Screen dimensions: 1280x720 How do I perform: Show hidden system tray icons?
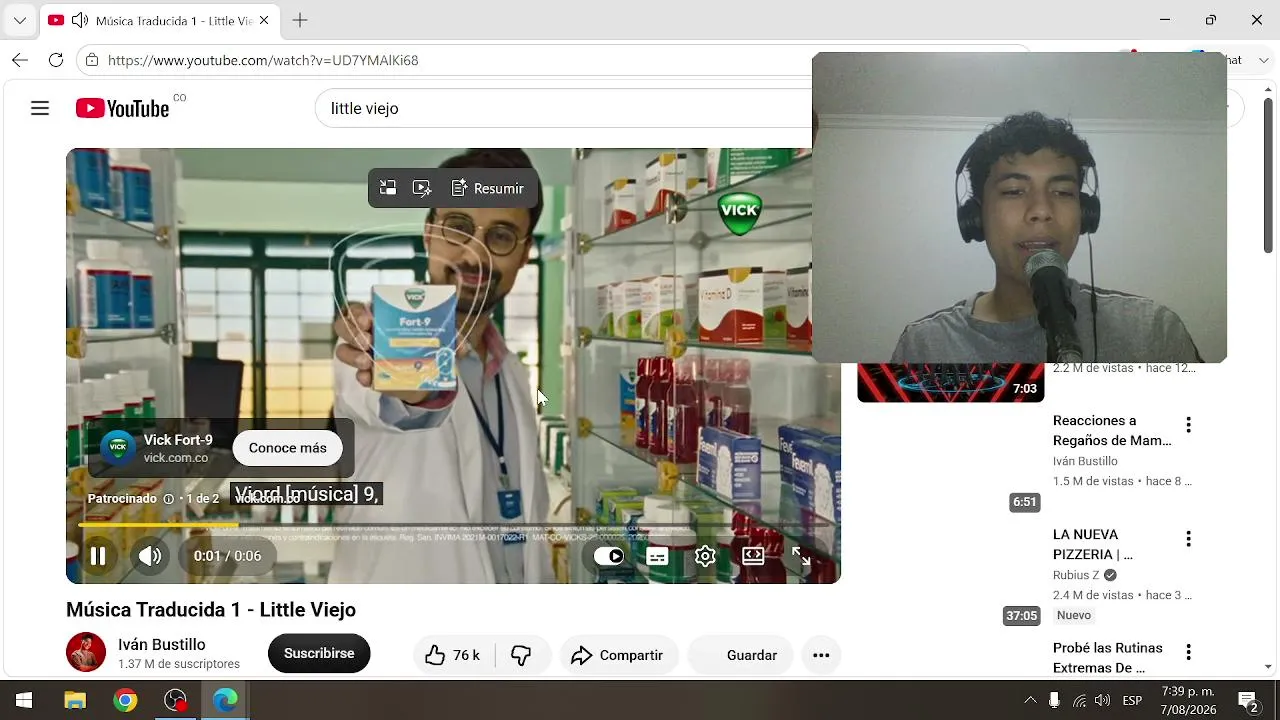click(x=1030, y=700)
